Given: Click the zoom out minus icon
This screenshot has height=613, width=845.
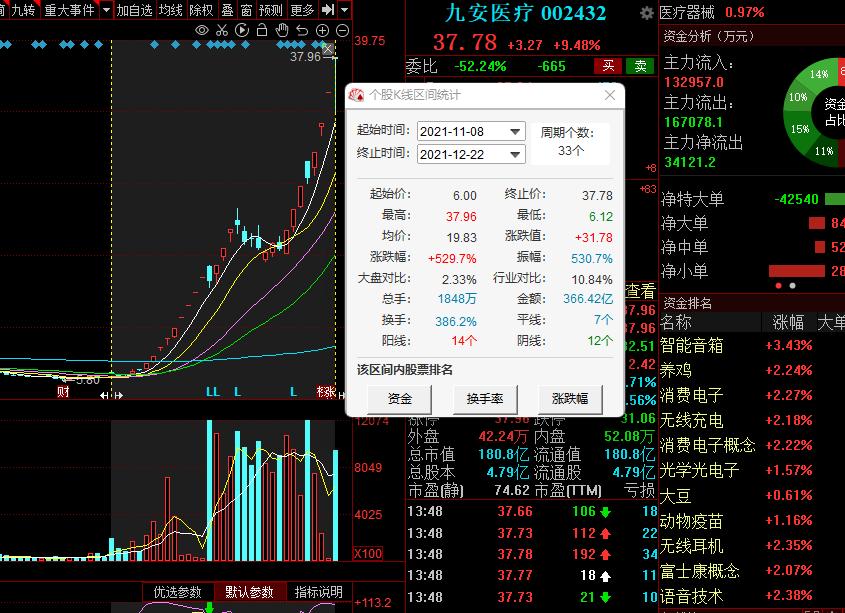Looking at the screenshot, I should [x=341, y=32].
